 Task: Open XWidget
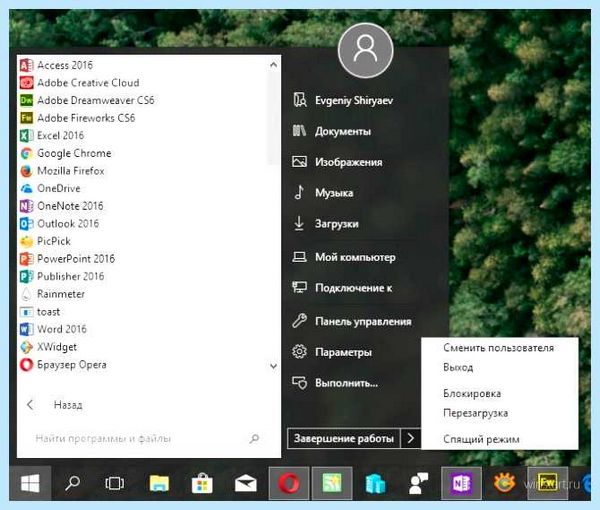(49, 347)
